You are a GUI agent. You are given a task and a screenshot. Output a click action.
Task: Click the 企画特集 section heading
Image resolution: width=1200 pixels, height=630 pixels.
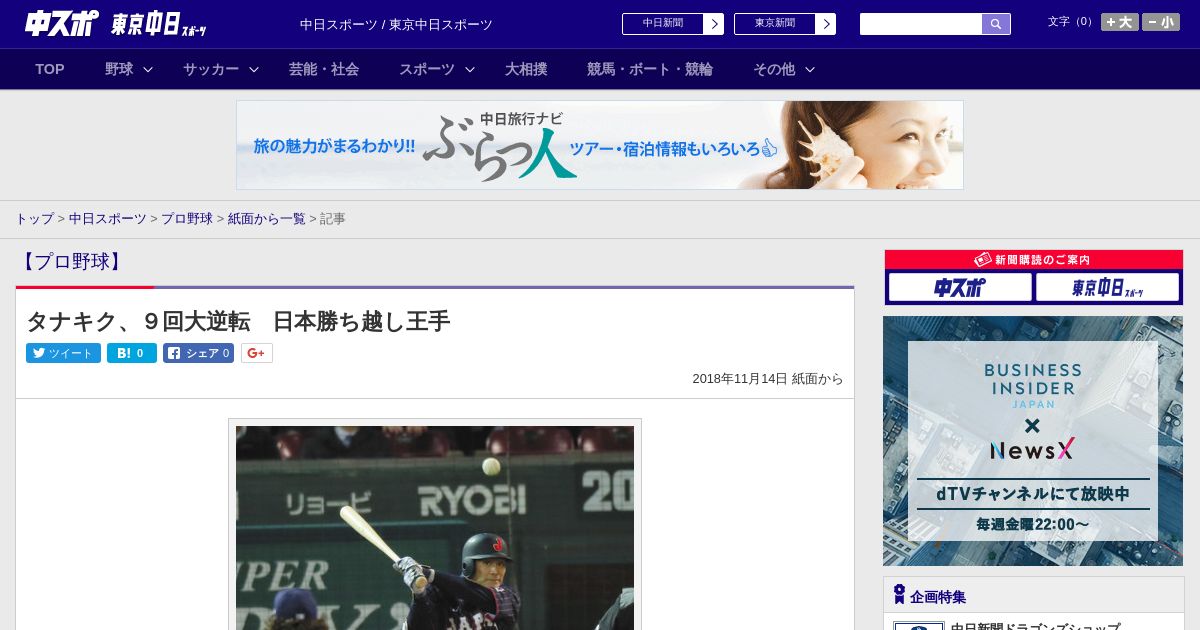pos(938,596)
